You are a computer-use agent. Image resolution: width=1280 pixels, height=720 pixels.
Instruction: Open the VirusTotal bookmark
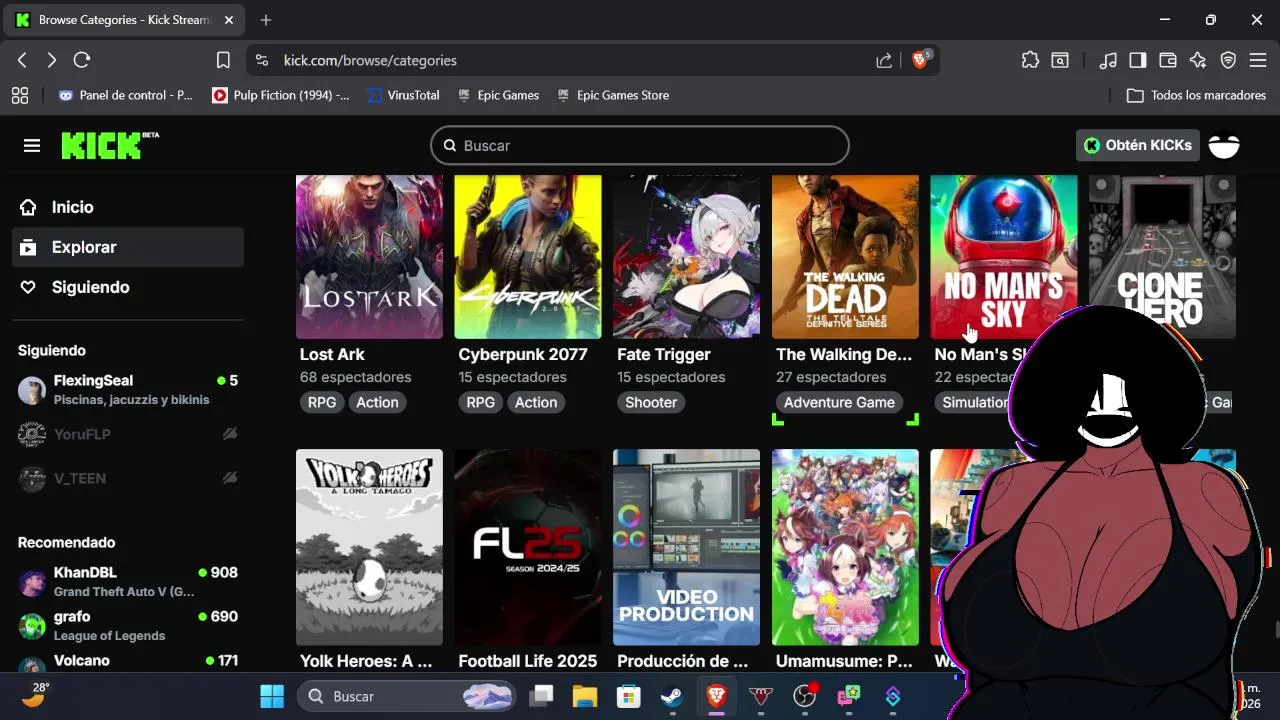click(404, 95)
